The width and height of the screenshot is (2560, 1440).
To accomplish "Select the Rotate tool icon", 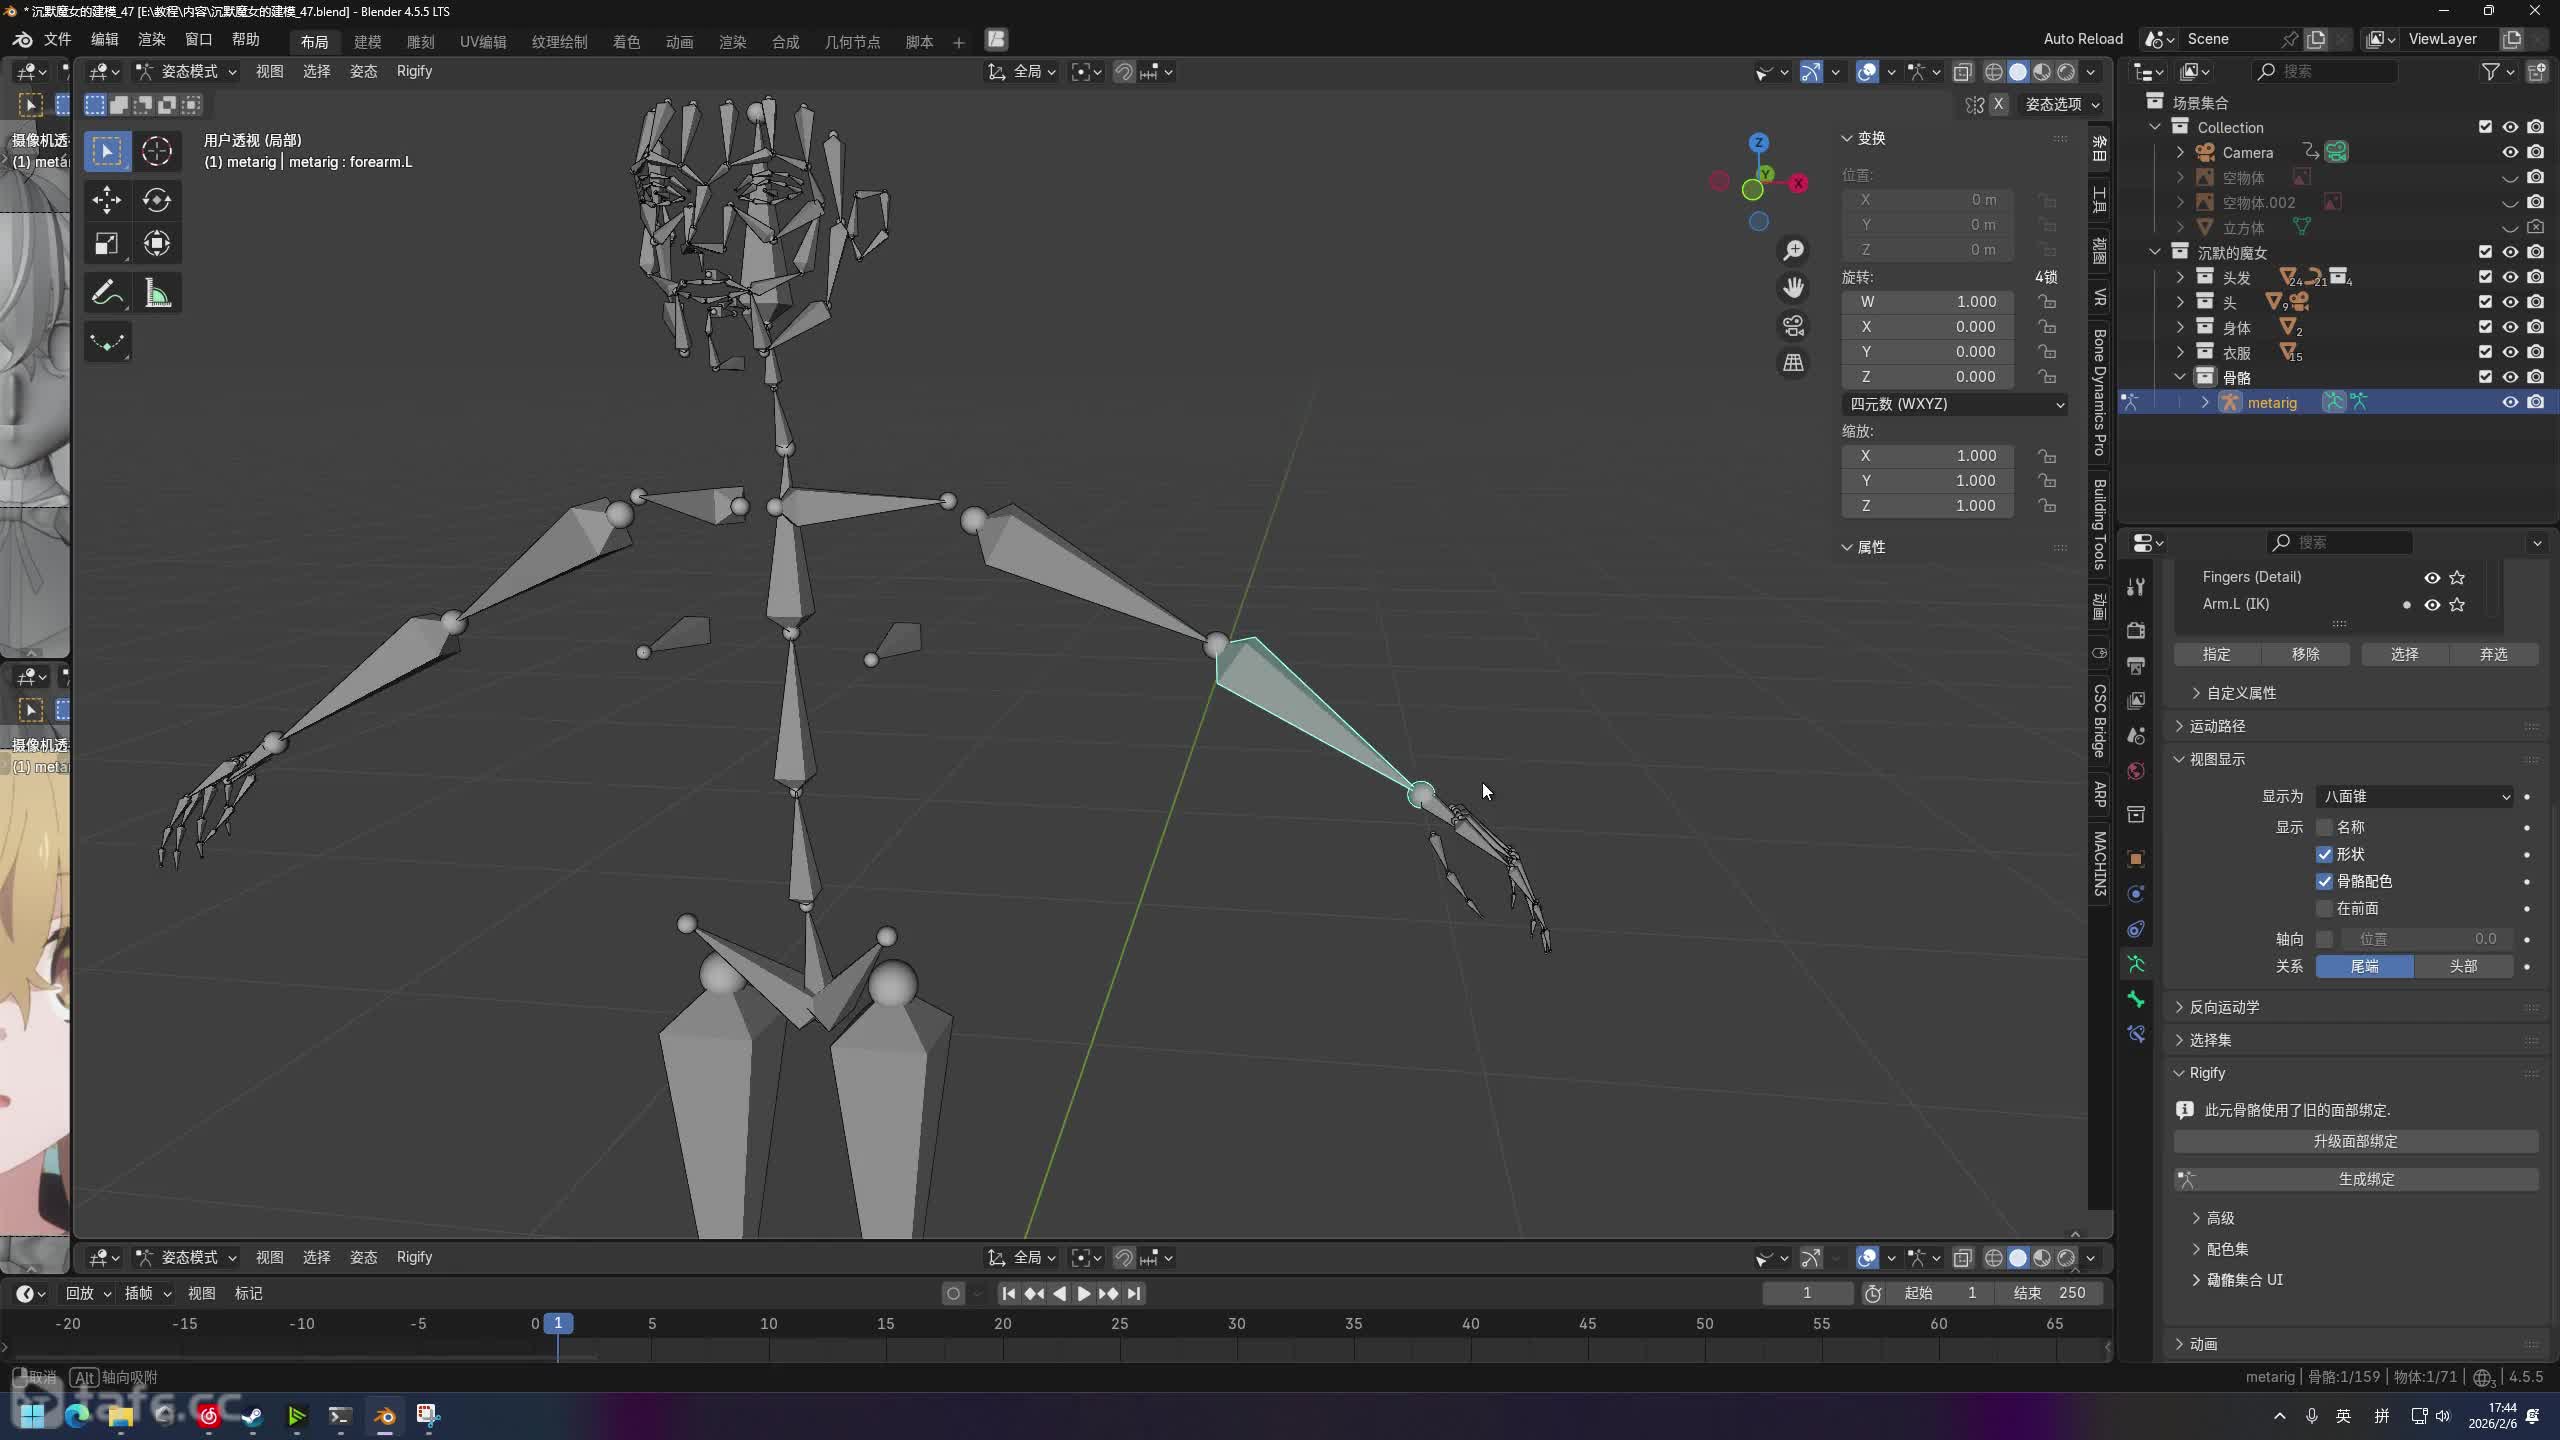I will pos(157,199).
